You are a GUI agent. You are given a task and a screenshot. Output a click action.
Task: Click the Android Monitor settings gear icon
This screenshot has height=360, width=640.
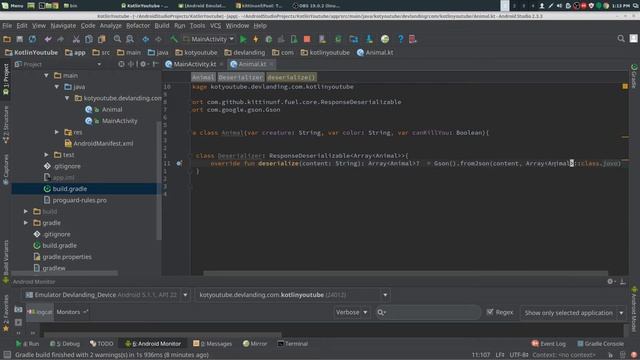(x=610, y=282)
